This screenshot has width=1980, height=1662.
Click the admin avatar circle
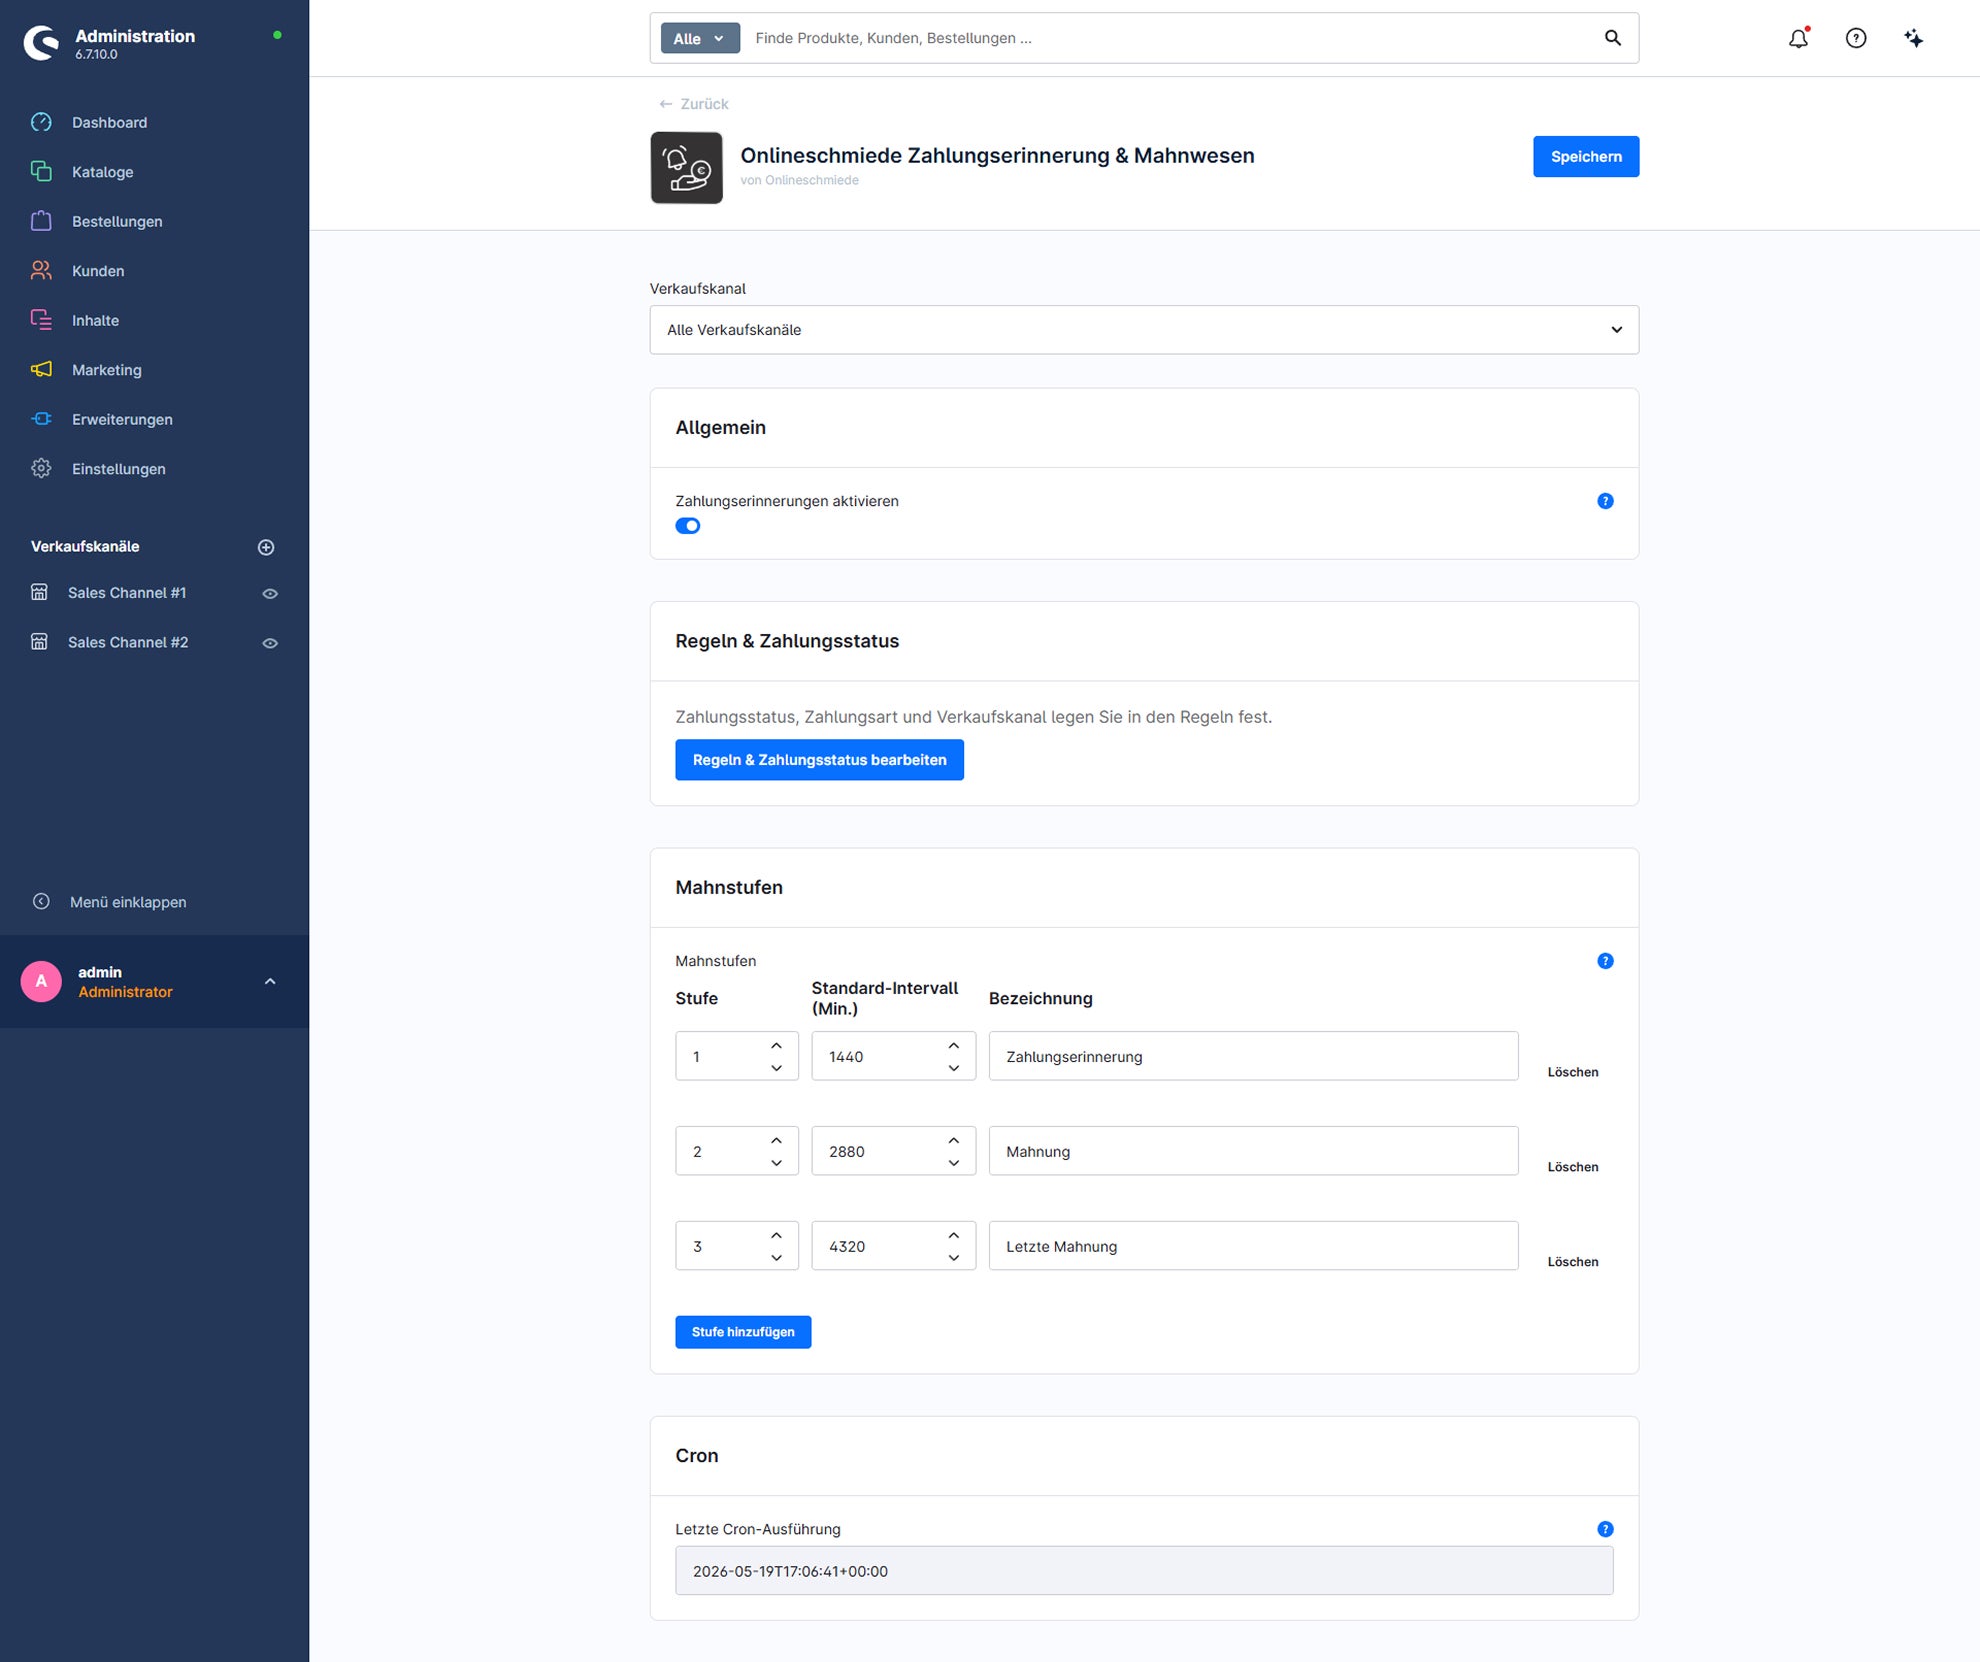41,981
